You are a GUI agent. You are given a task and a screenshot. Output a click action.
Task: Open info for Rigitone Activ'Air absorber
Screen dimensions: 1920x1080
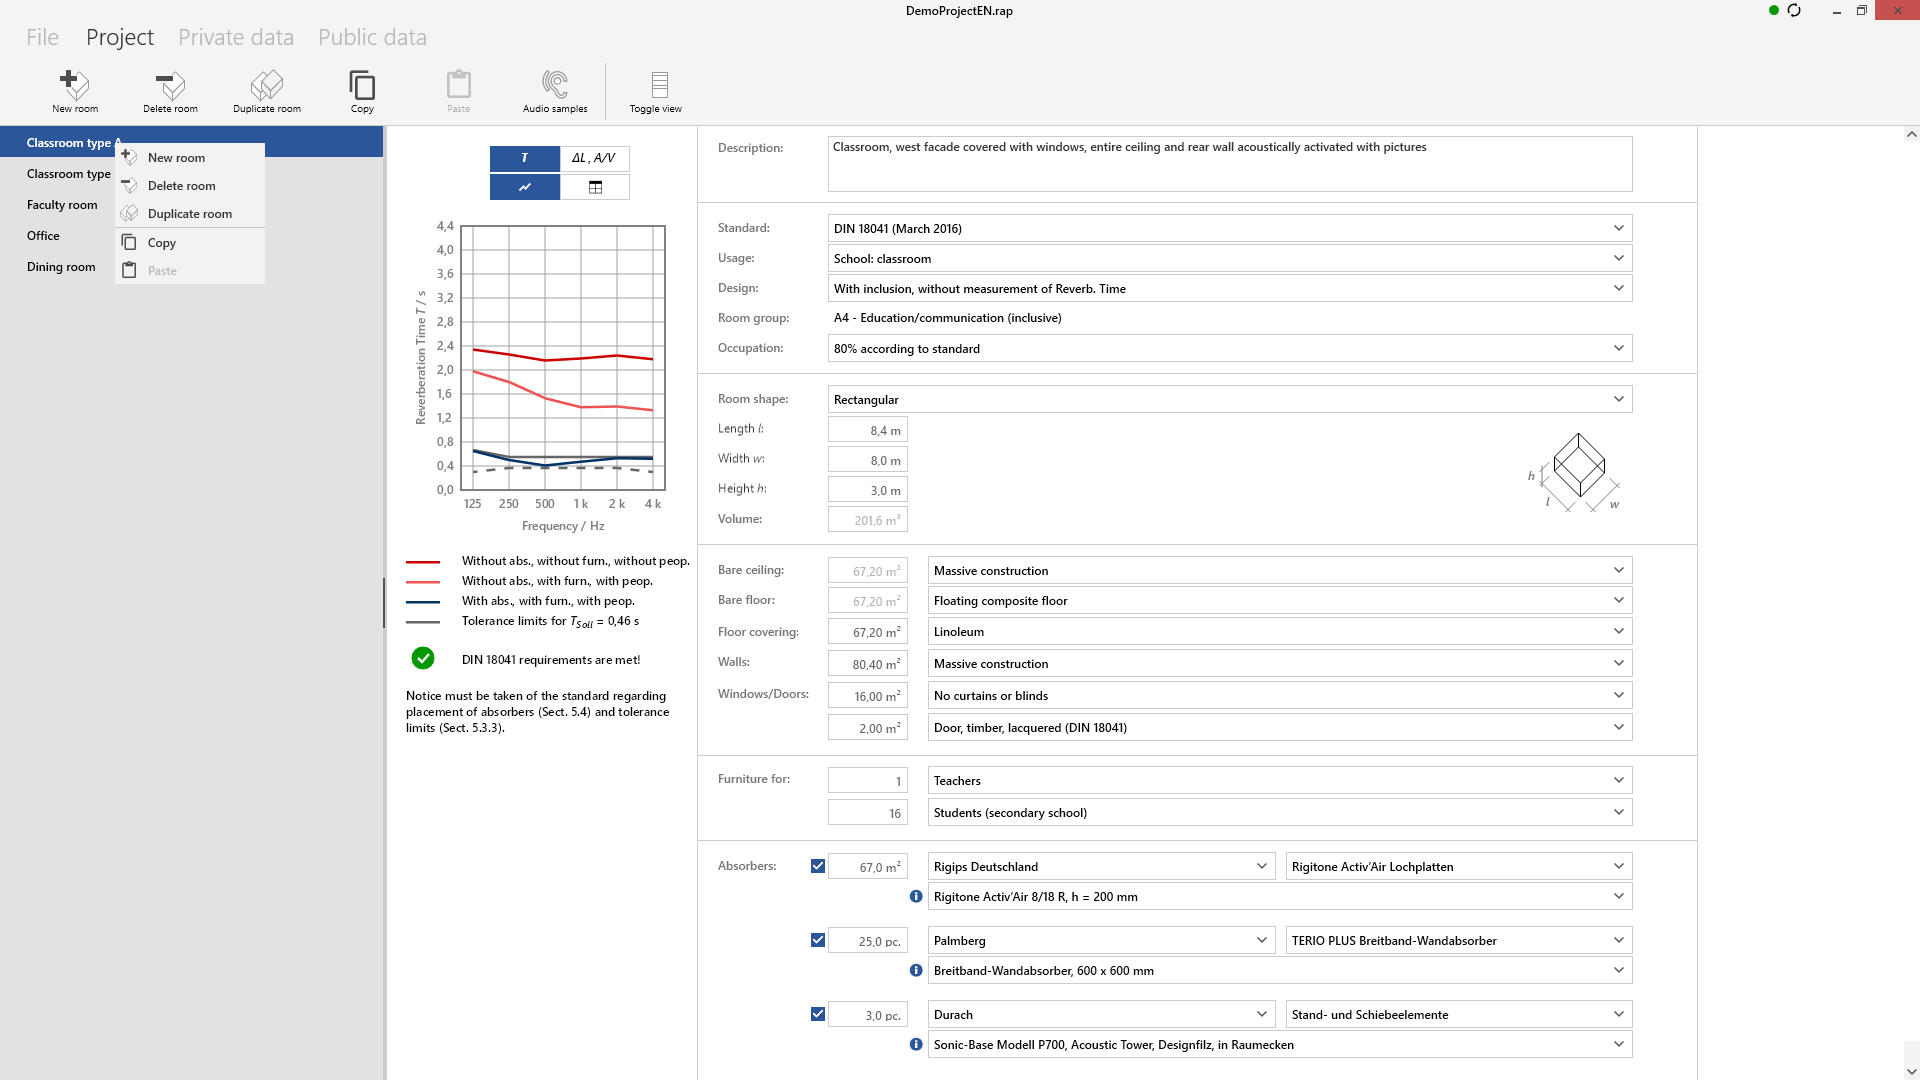[916, 897]
